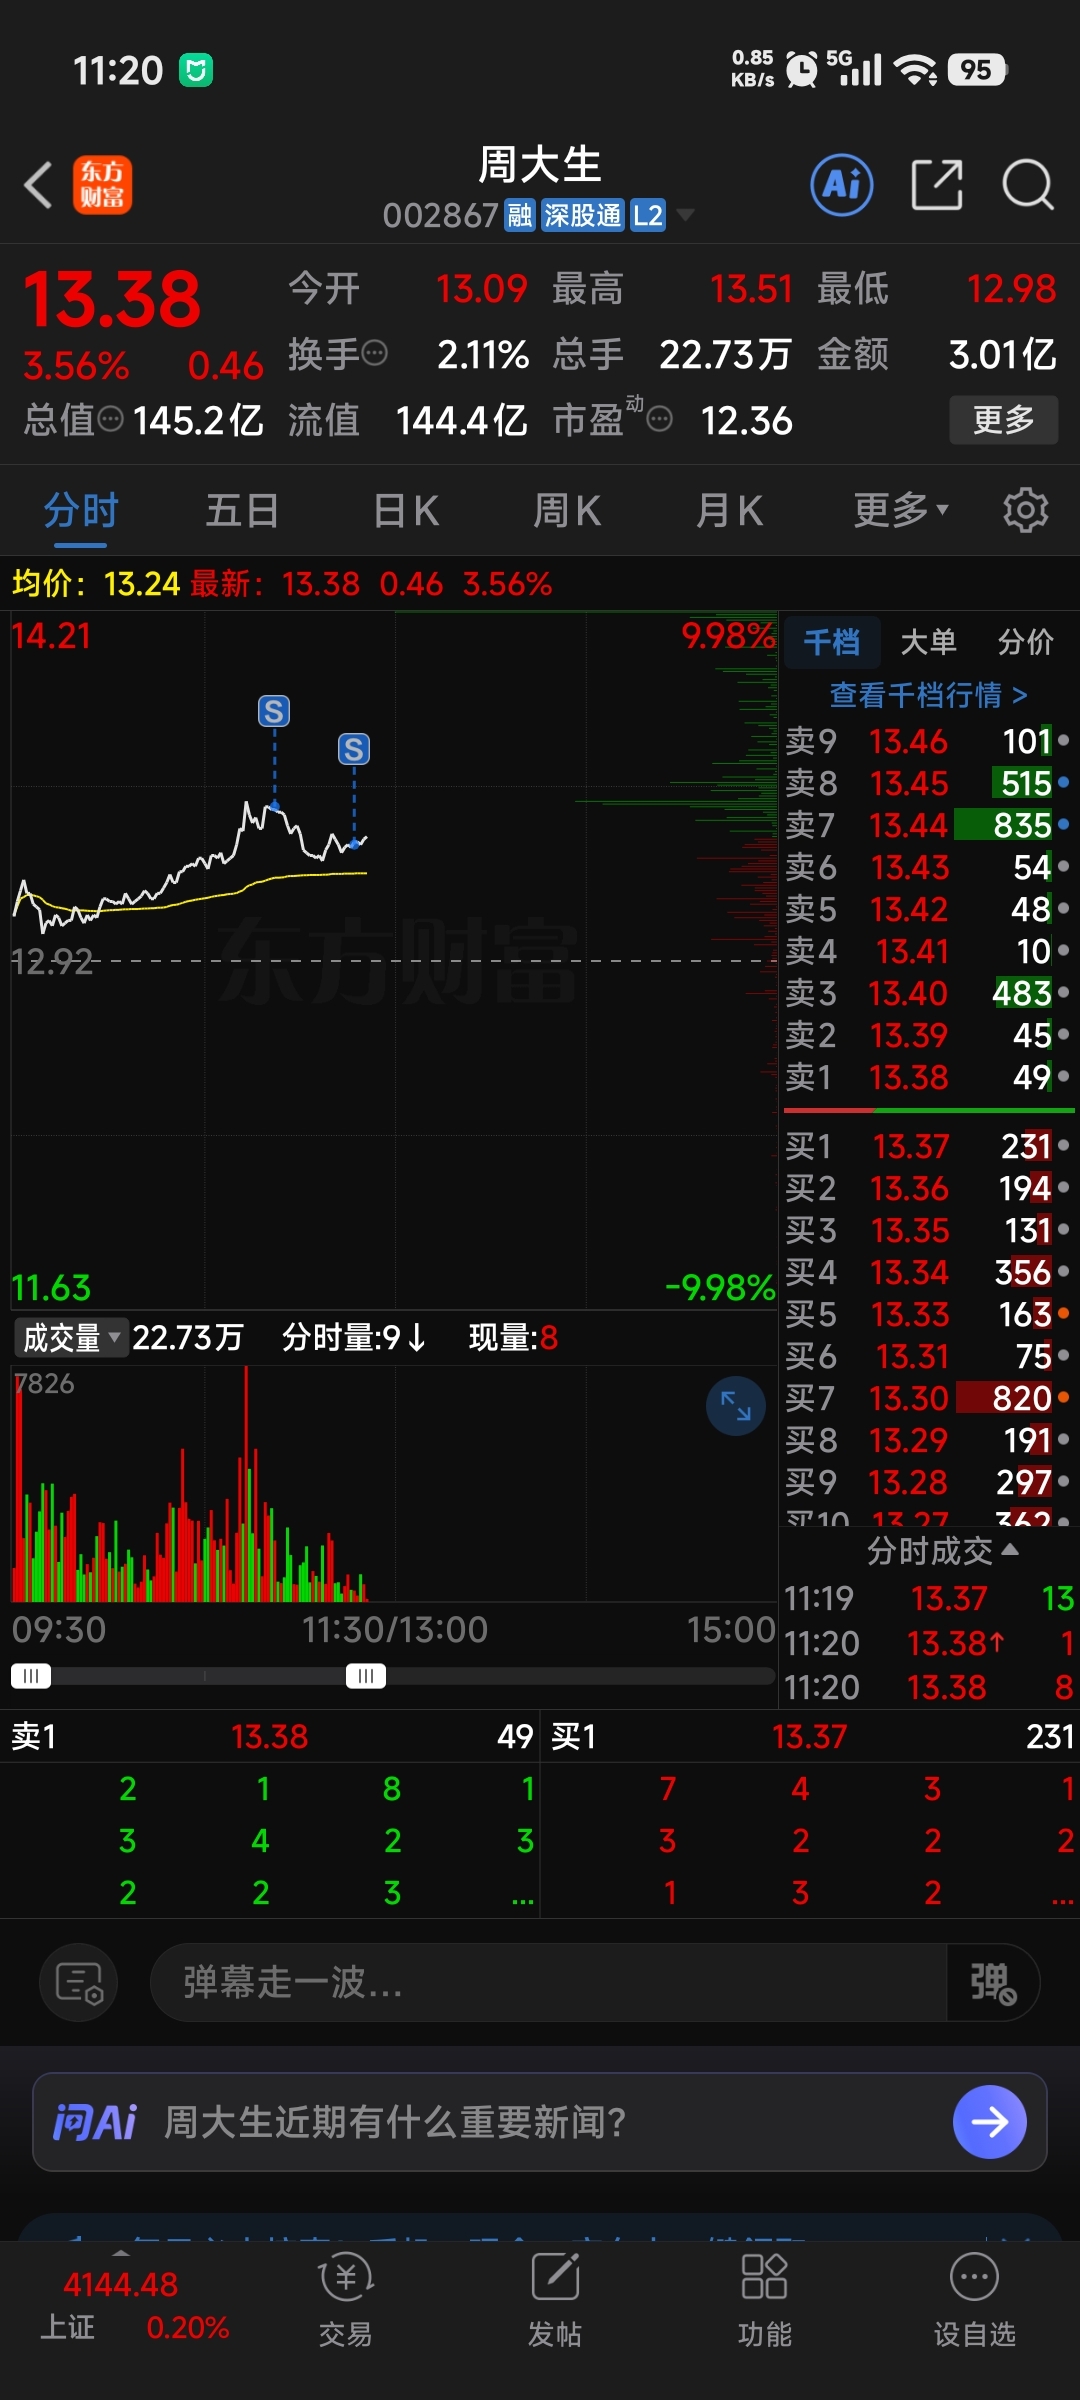Image resolution: width=1080 pixels, height=2400 pixels.
Task: Tap the L2 level badge
Action: (x=648, y=215)
